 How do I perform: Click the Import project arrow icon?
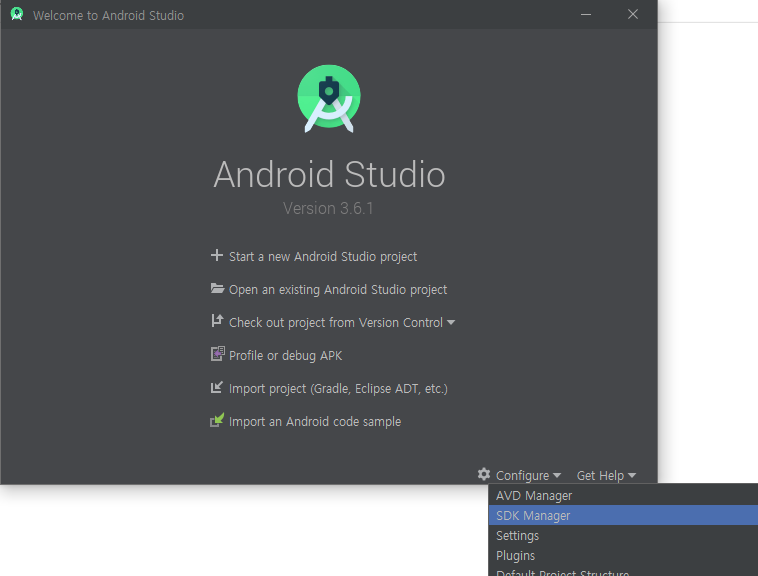217,387
